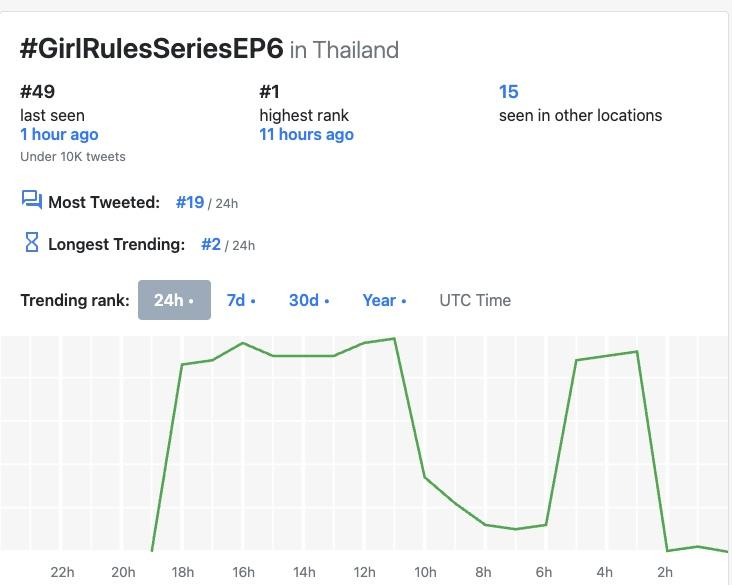Click the 18h label on the time axis

(183, 572)
